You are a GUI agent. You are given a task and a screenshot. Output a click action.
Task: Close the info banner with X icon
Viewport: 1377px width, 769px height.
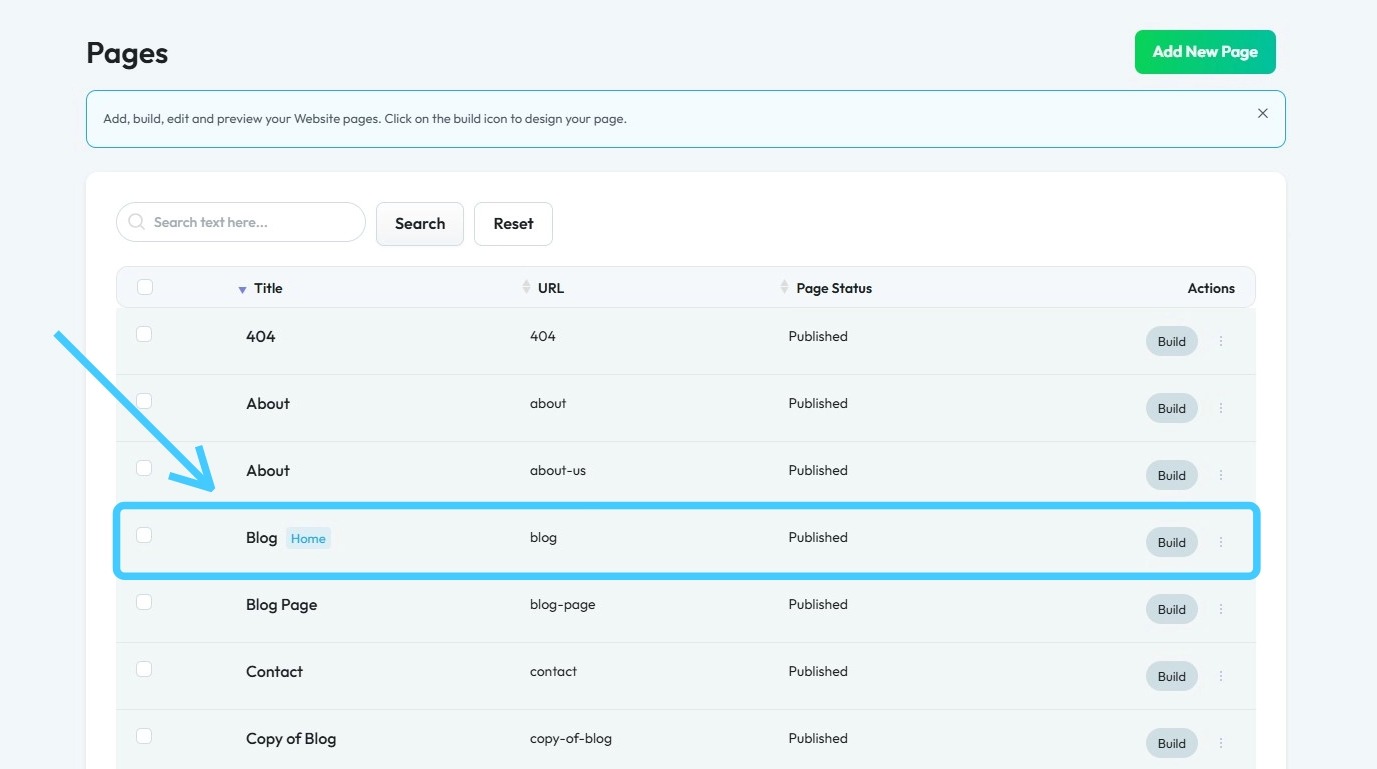point(1263,113)
